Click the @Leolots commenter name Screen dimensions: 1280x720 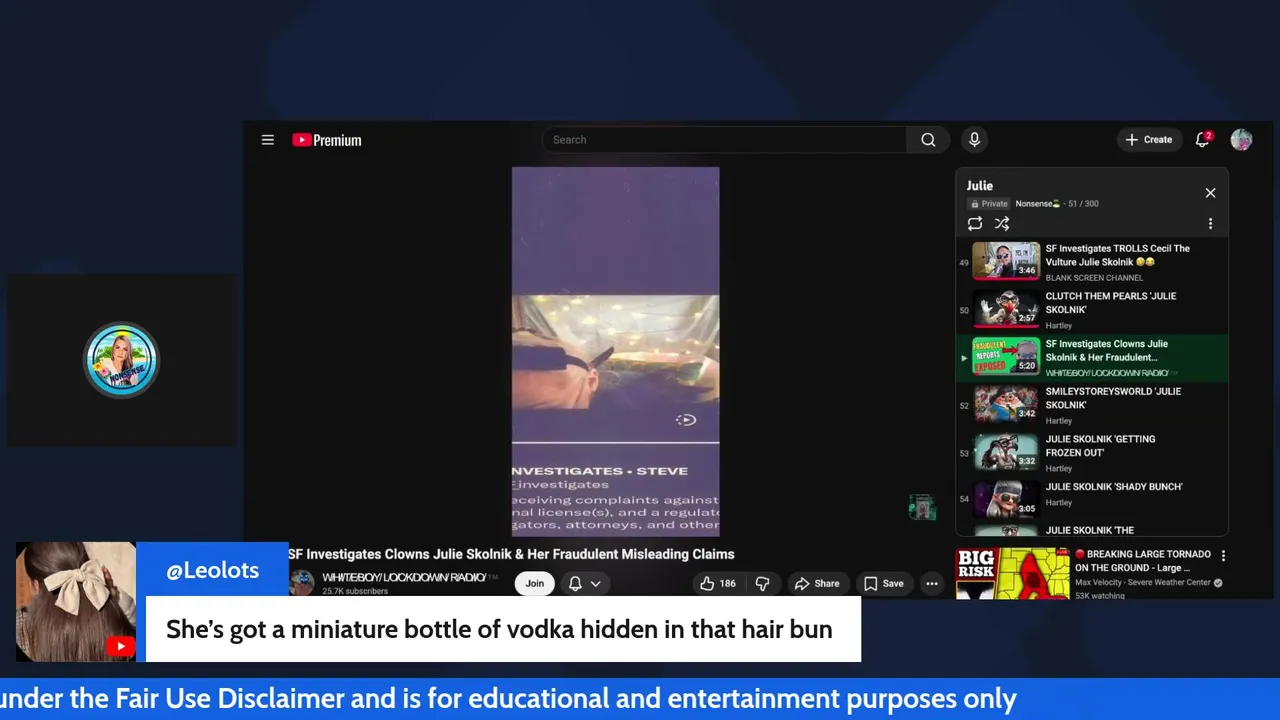pyautogui.click(x=212, y=570)
